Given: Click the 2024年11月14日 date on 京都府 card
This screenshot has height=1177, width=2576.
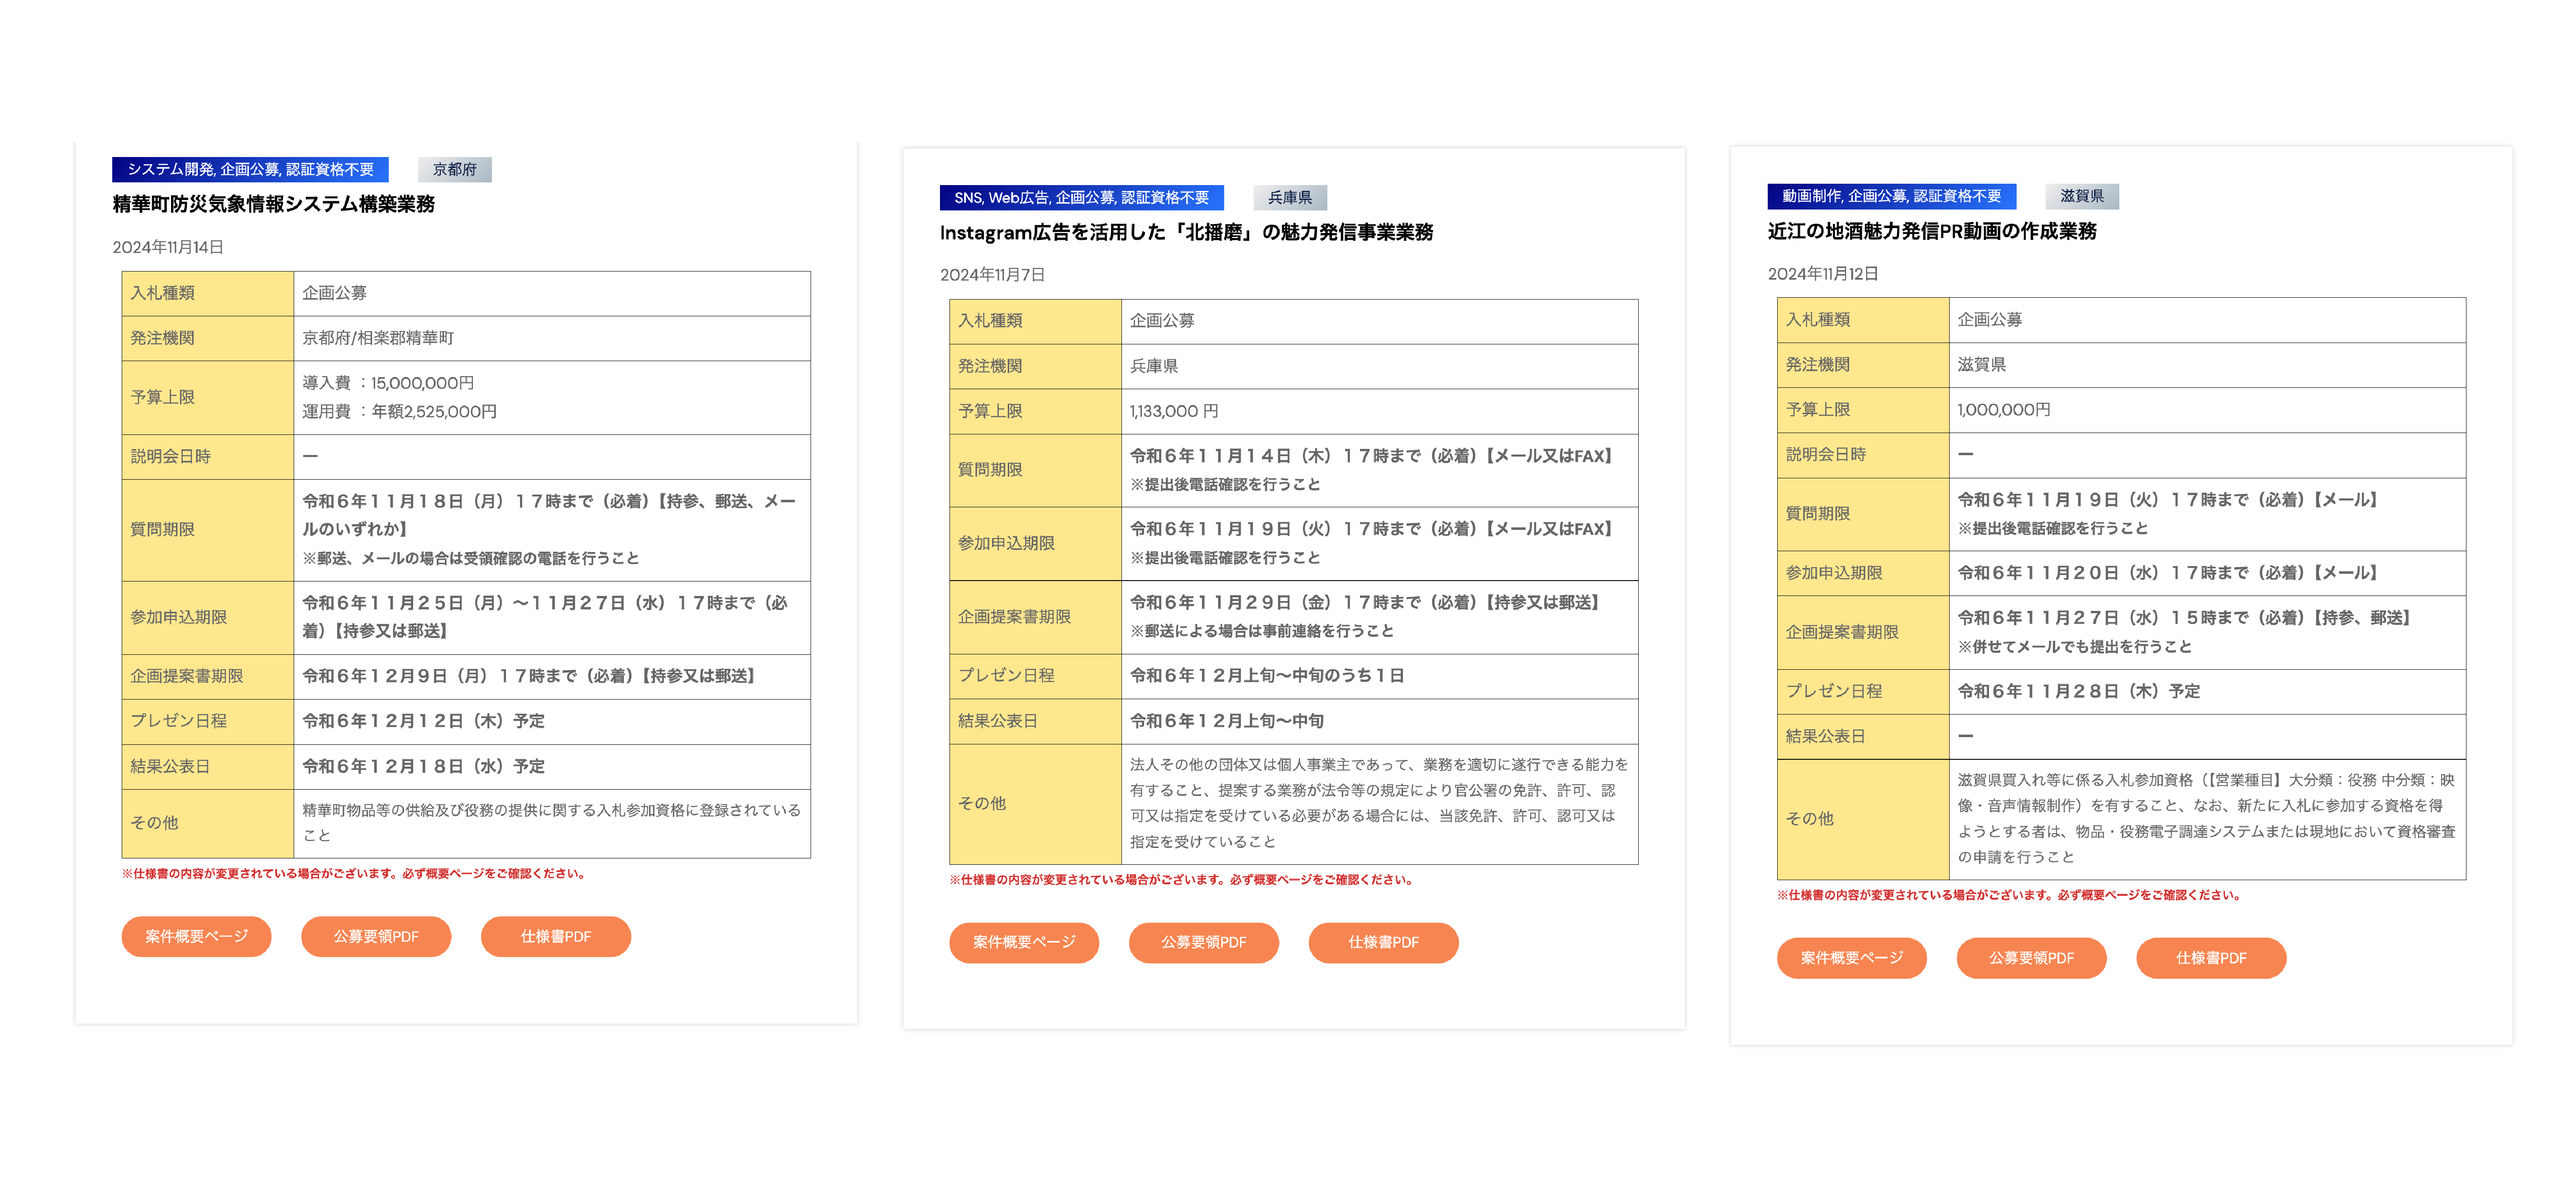Looking at the screenshot, I should 168,247.
